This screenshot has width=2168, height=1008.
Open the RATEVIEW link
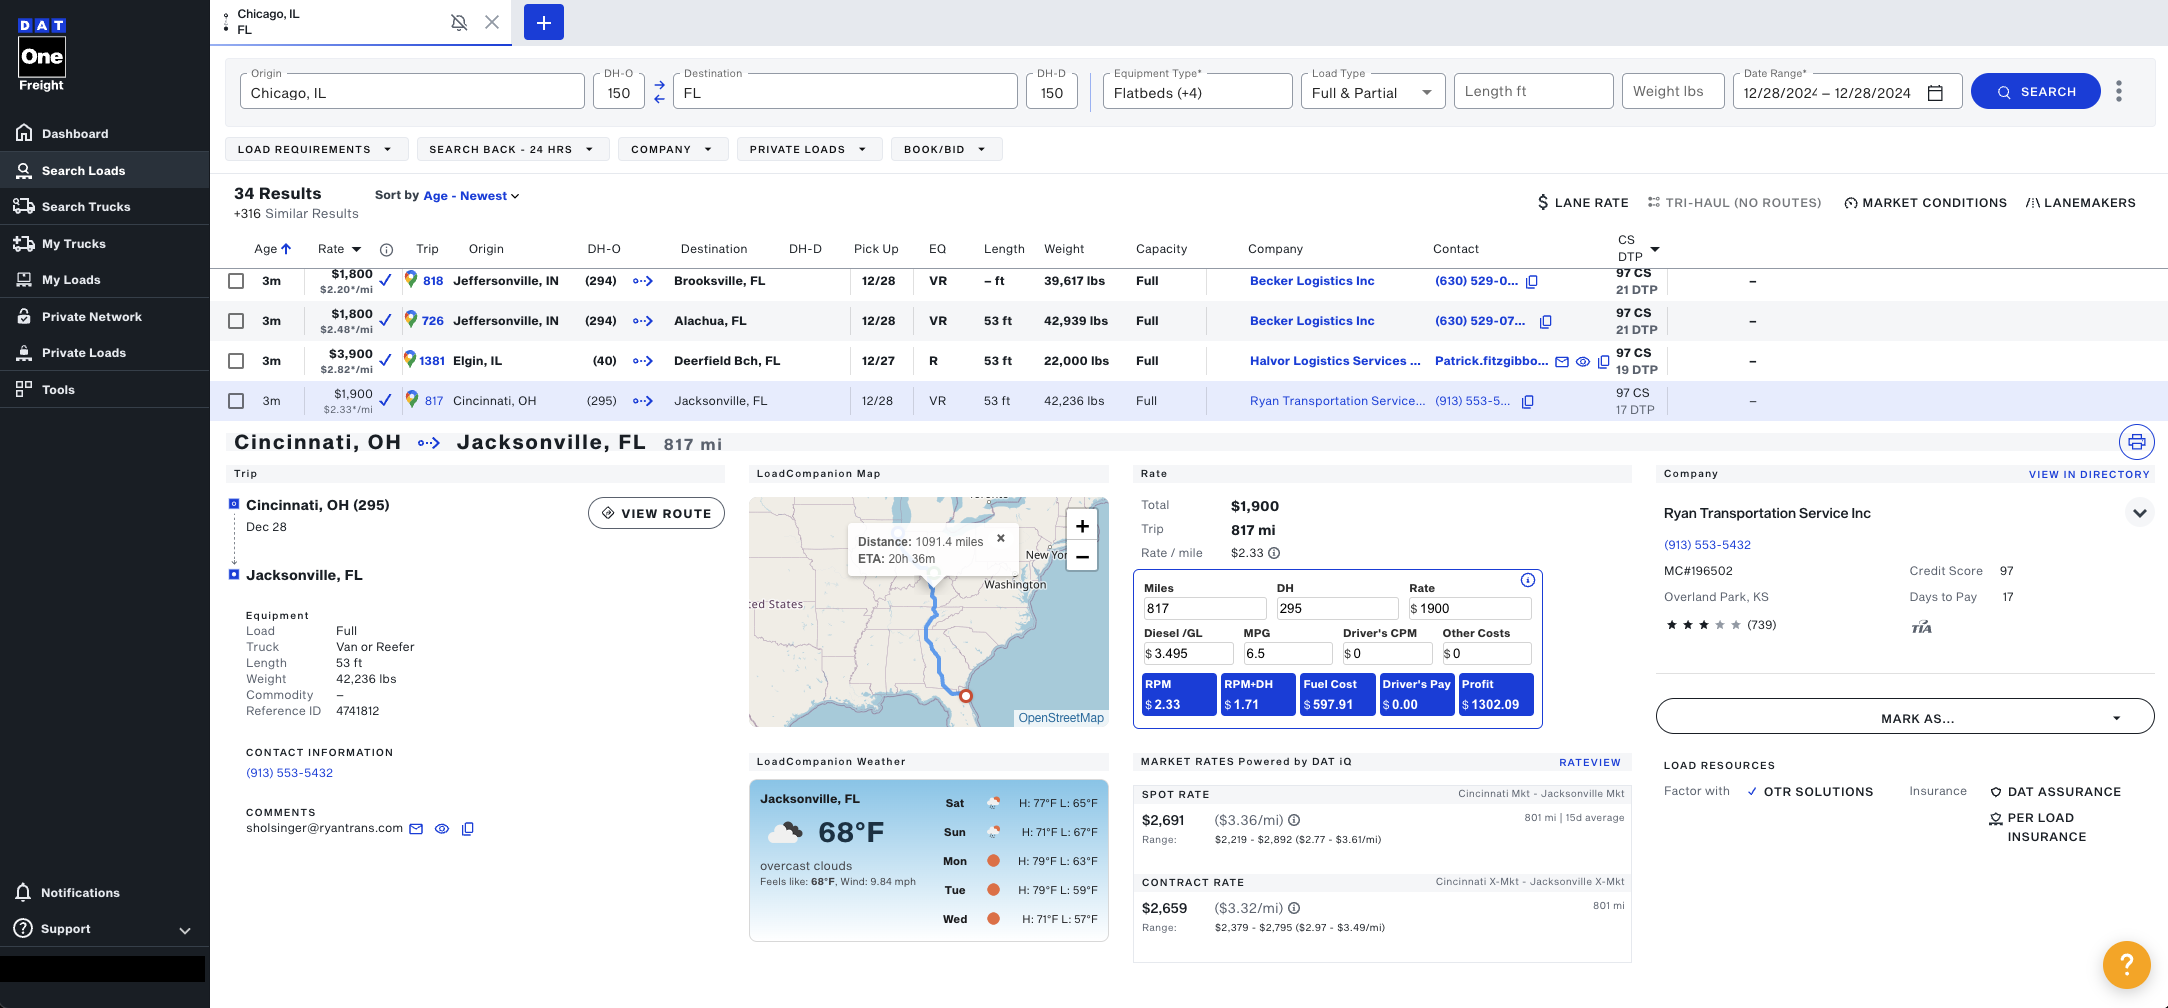pyautogui.click(x=1589, y=763)
